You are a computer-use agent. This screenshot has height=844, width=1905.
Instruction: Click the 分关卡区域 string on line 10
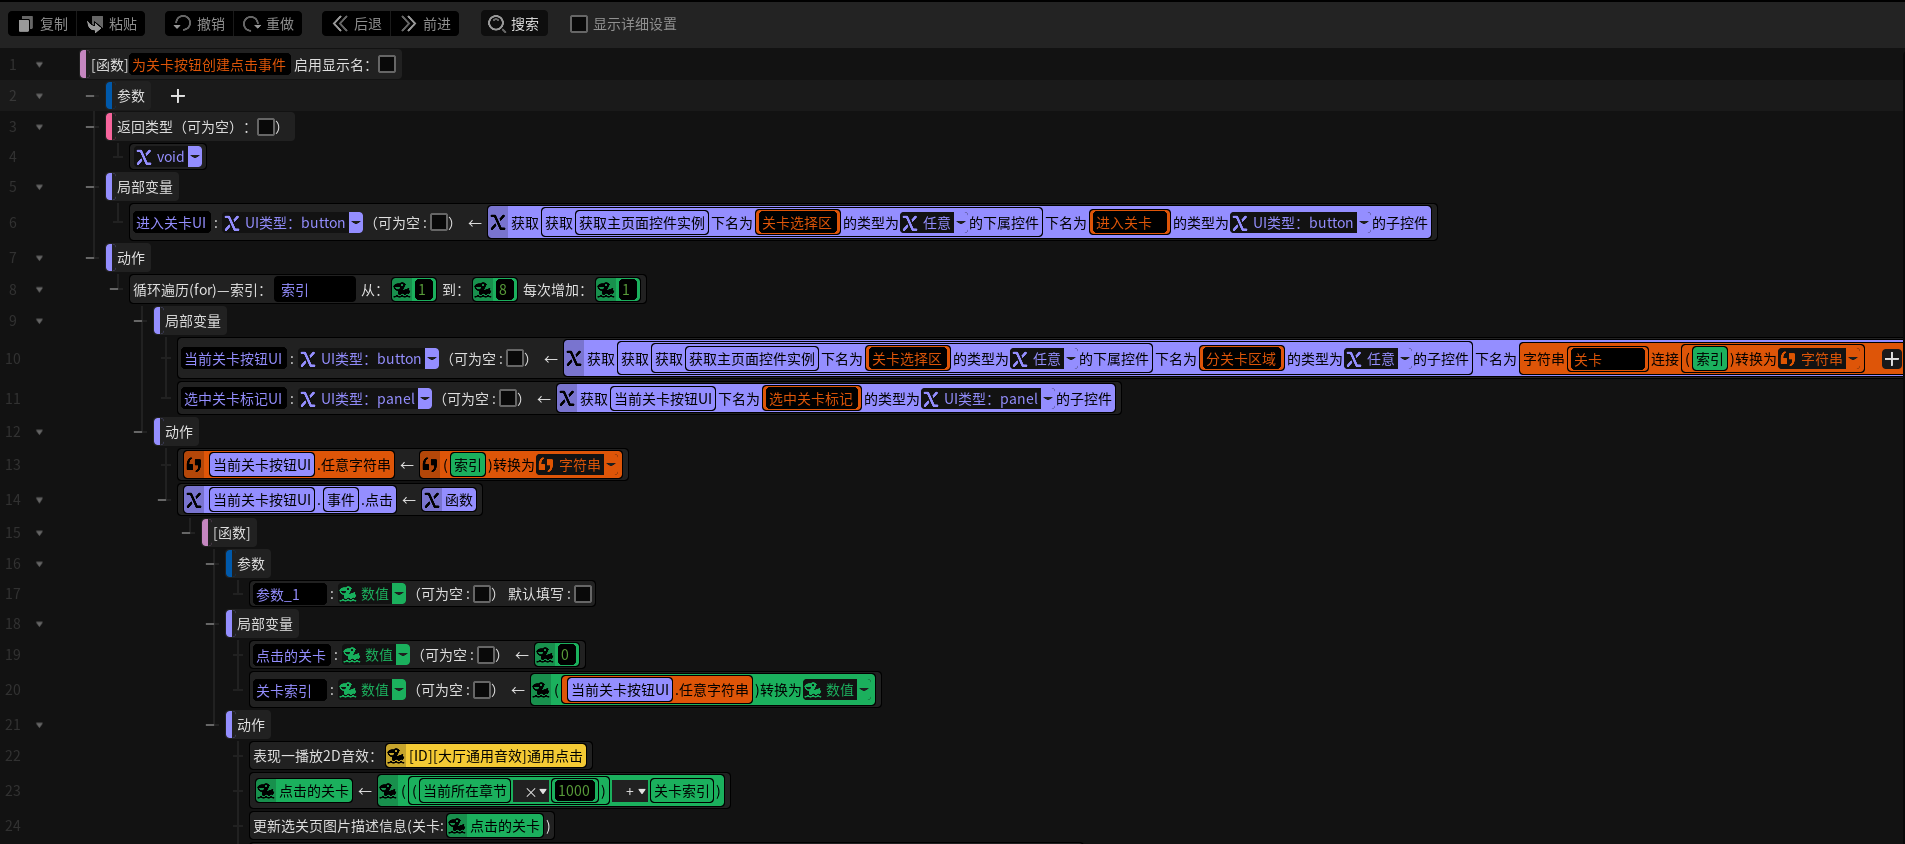pyautogui.click(x=1241, y=359)
